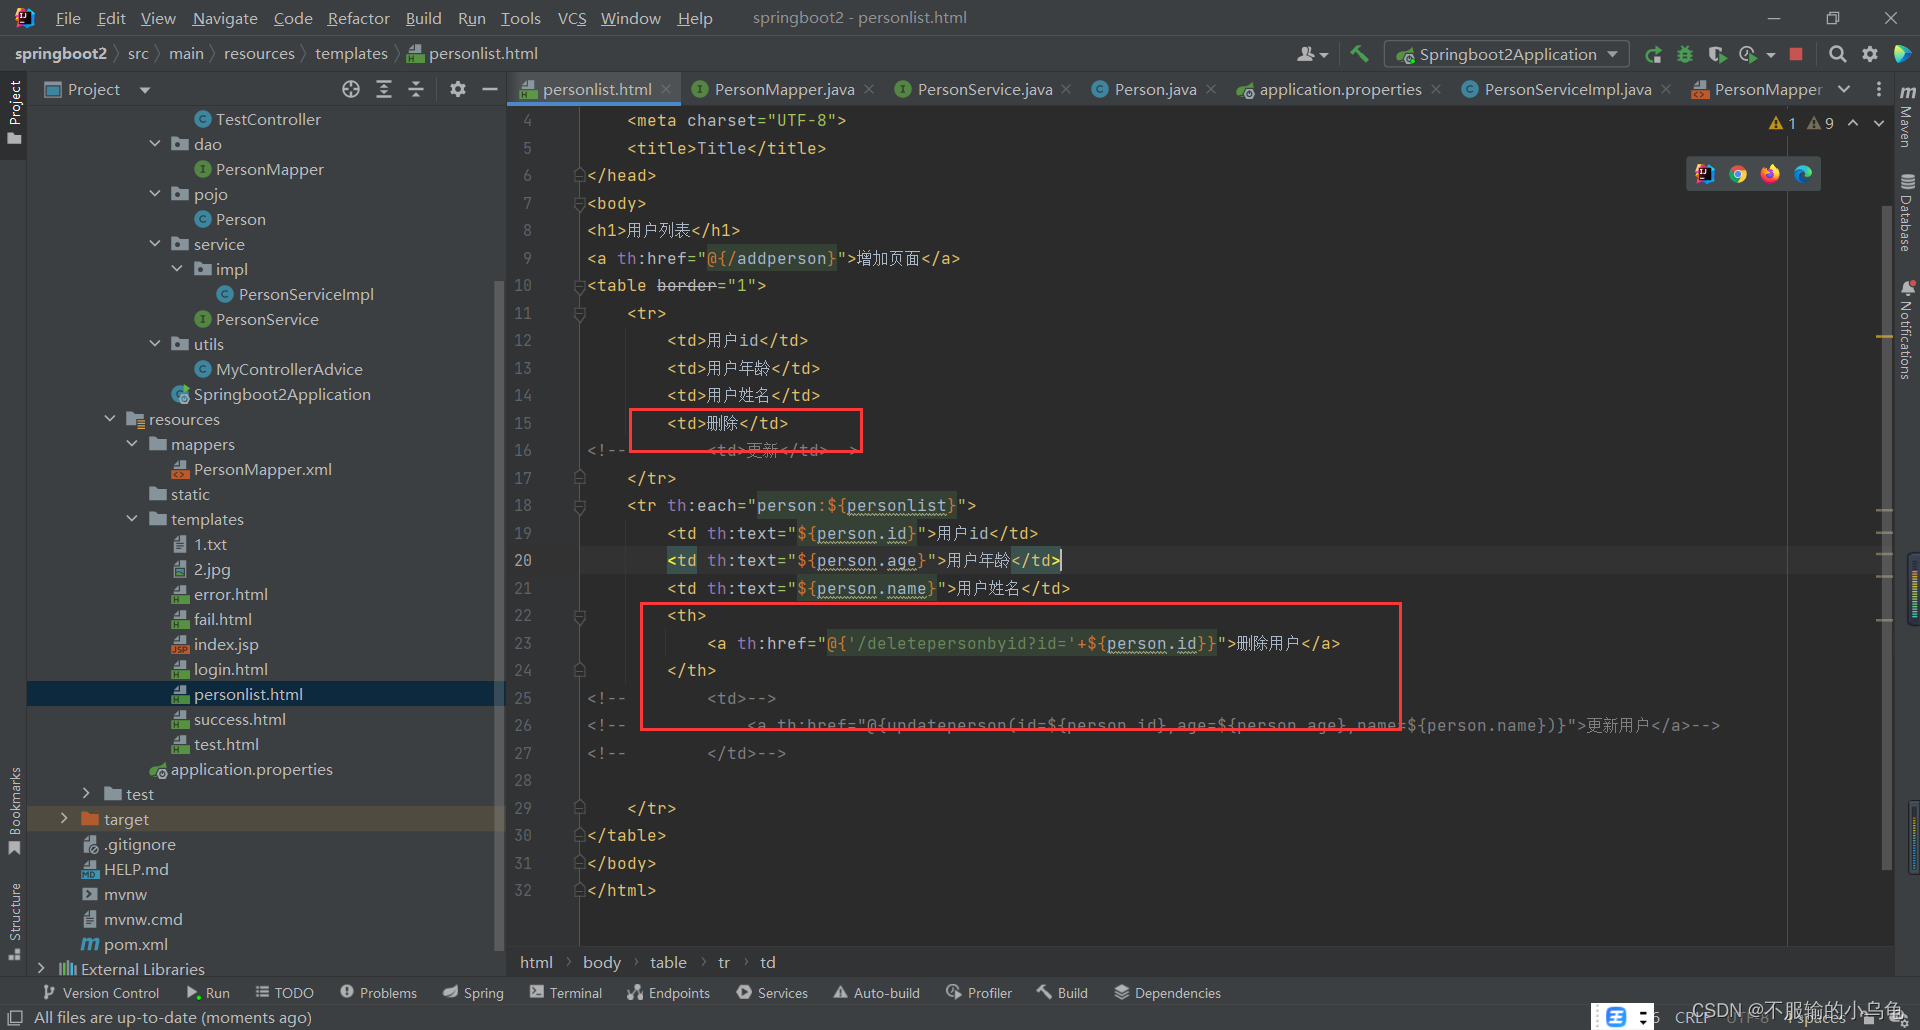Viewport: 1920px width, 1030px height.
Task: Toggle the Bookmarks side panel
Action: tap(14, 810)
